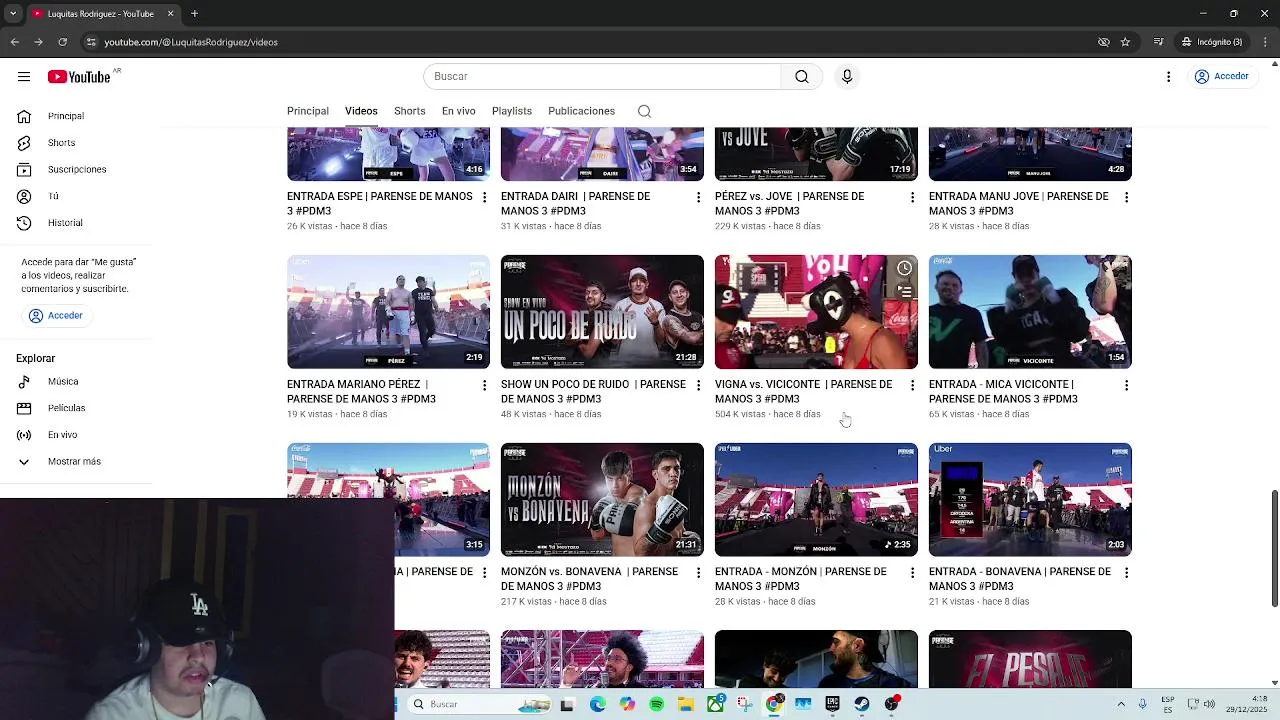The width and height of the screenshot is (1280, 720).
Task: Open UN POCO DE RUIDO thumbnail
Action: coord(602,312)
